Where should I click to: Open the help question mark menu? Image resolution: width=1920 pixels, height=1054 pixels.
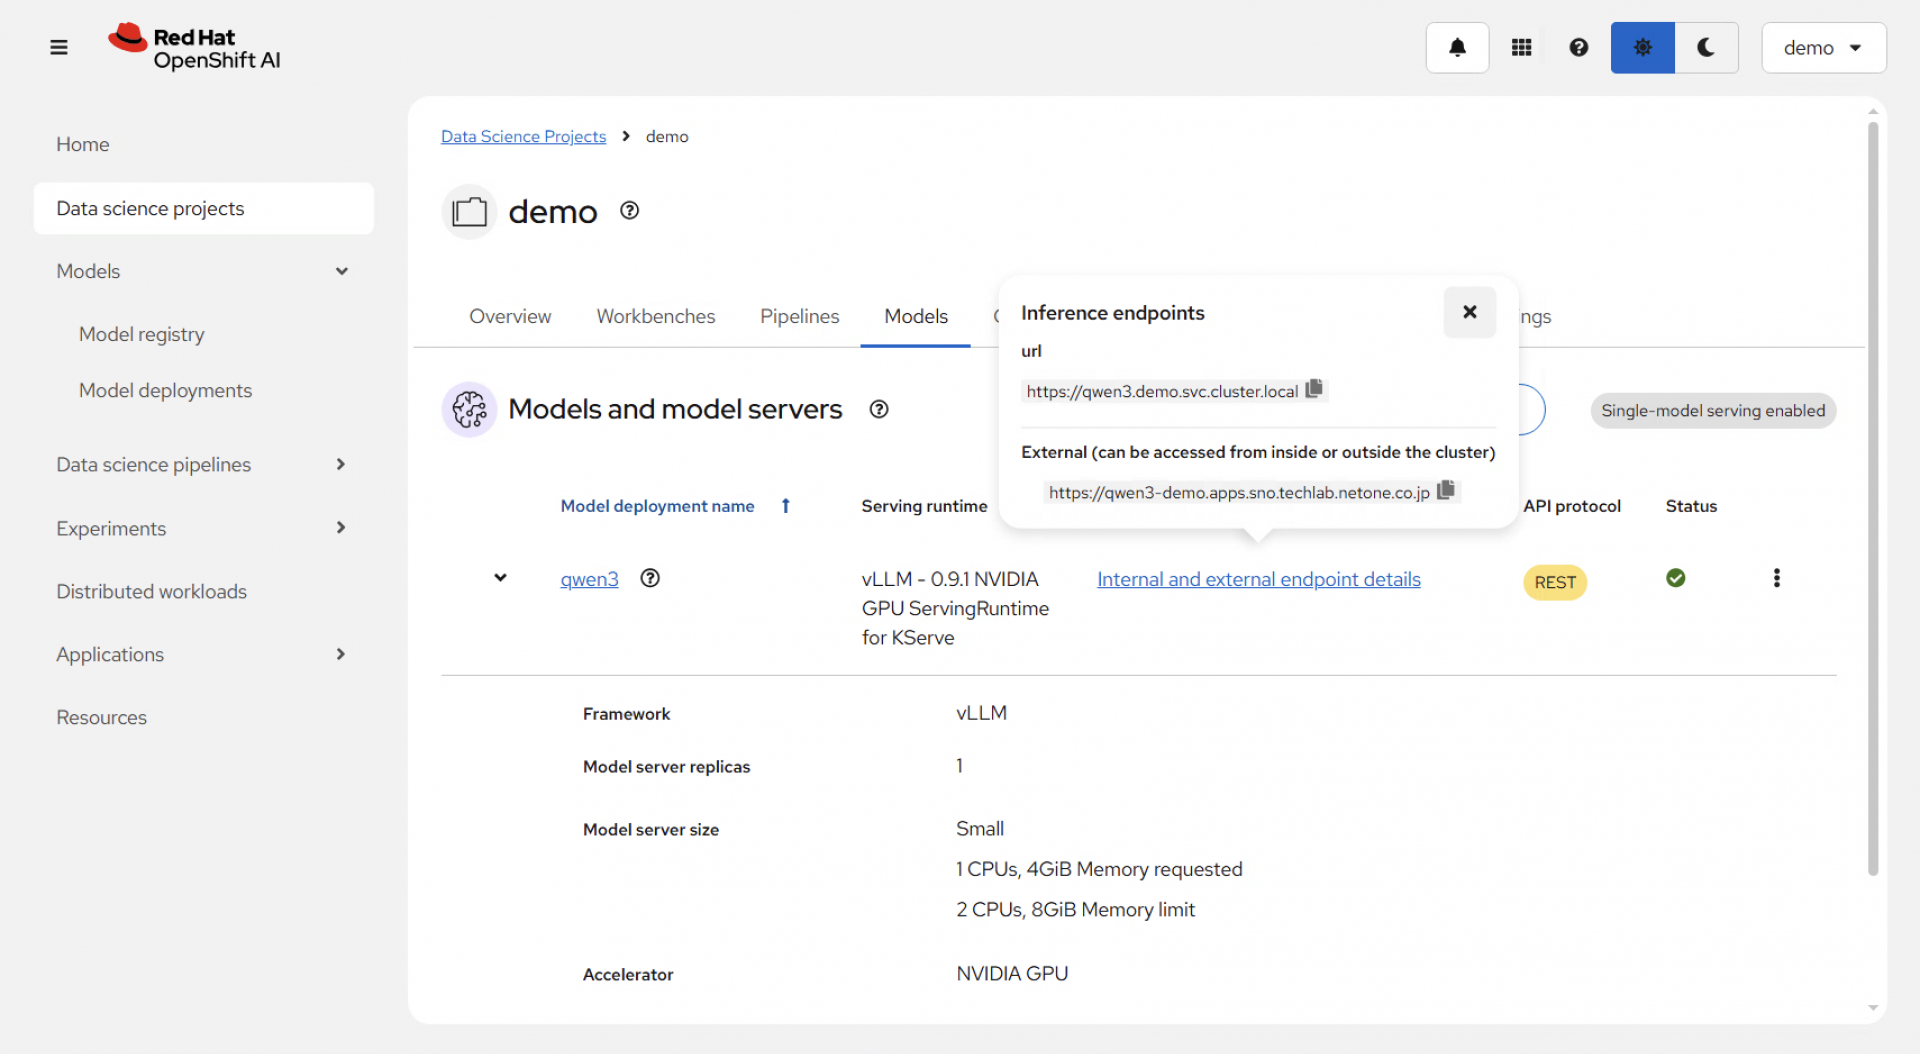point(1578,47)
